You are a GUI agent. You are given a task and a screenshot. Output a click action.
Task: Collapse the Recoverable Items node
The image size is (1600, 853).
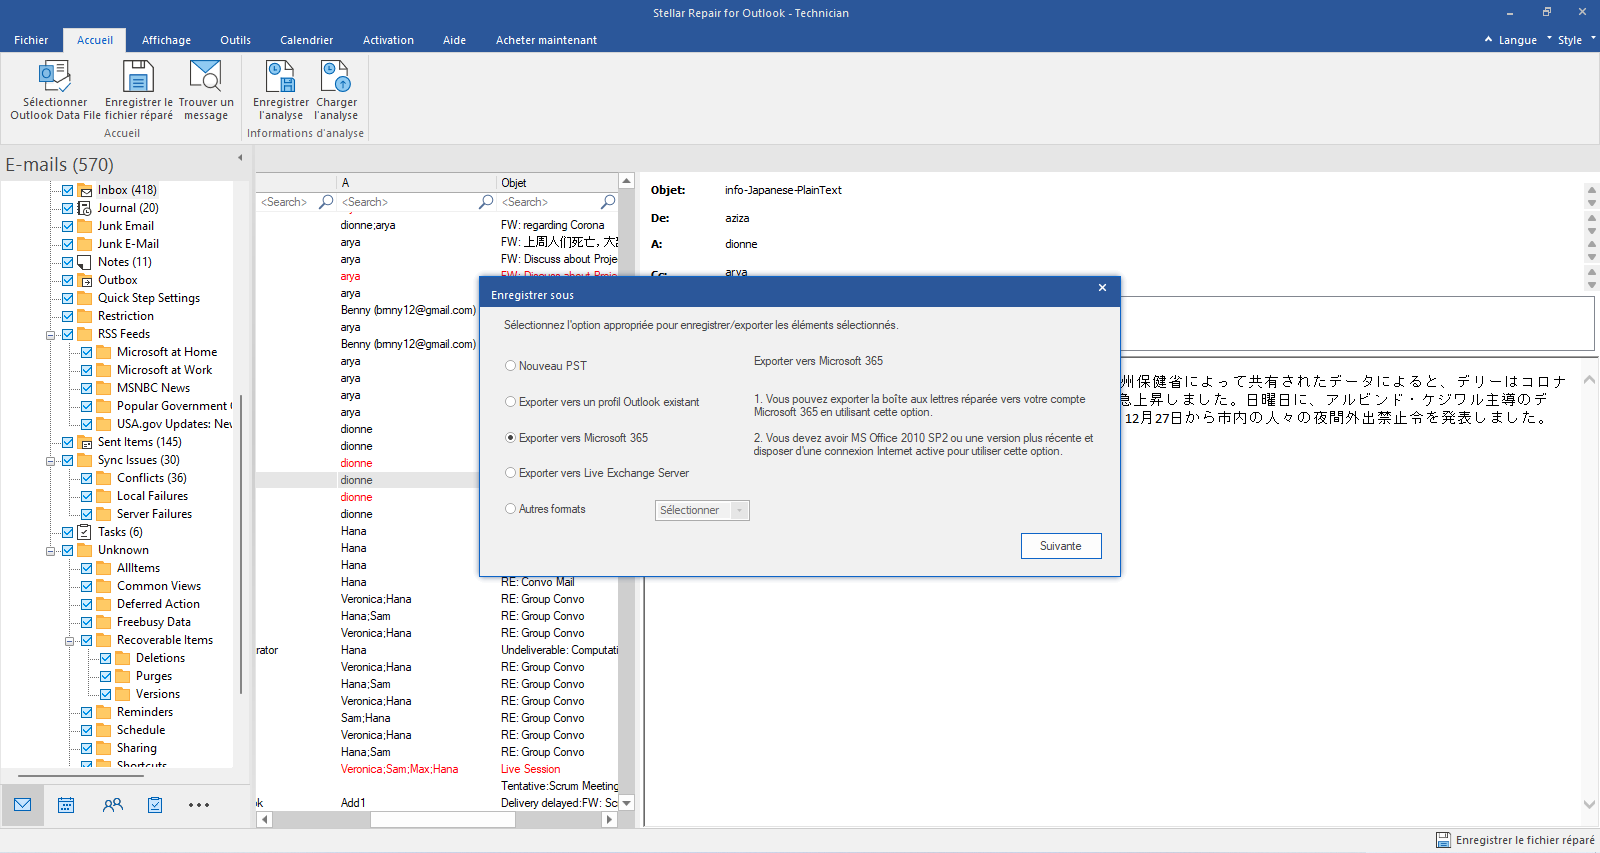pyautogui.click(x=70, y=641)
